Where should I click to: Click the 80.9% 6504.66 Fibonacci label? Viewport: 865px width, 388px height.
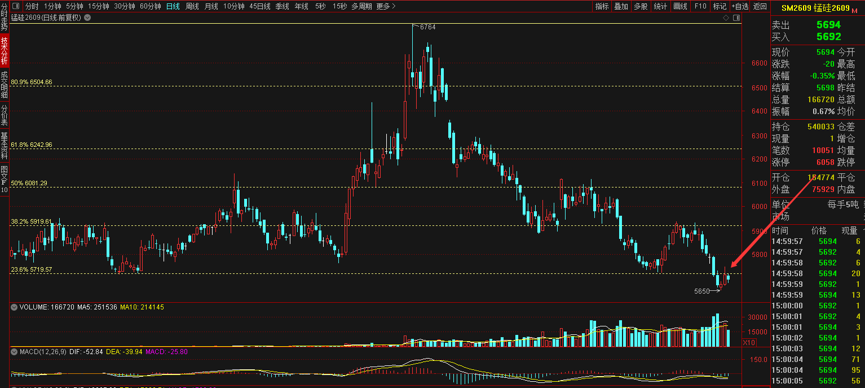click(x=31, y=82)
